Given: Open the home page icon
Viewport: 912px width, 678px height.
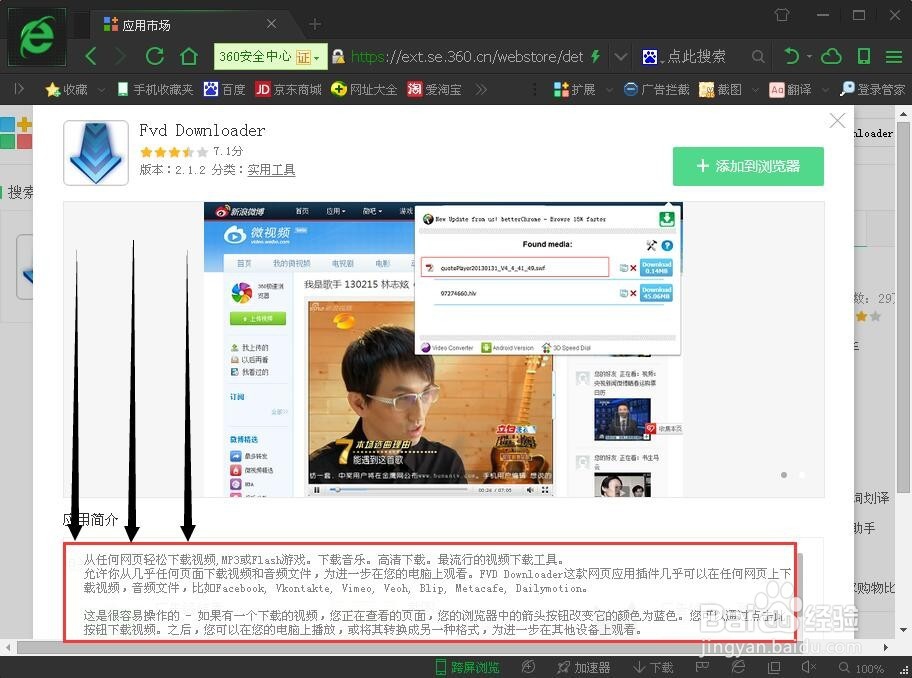Looking at the screenshot, I should 188,56.
